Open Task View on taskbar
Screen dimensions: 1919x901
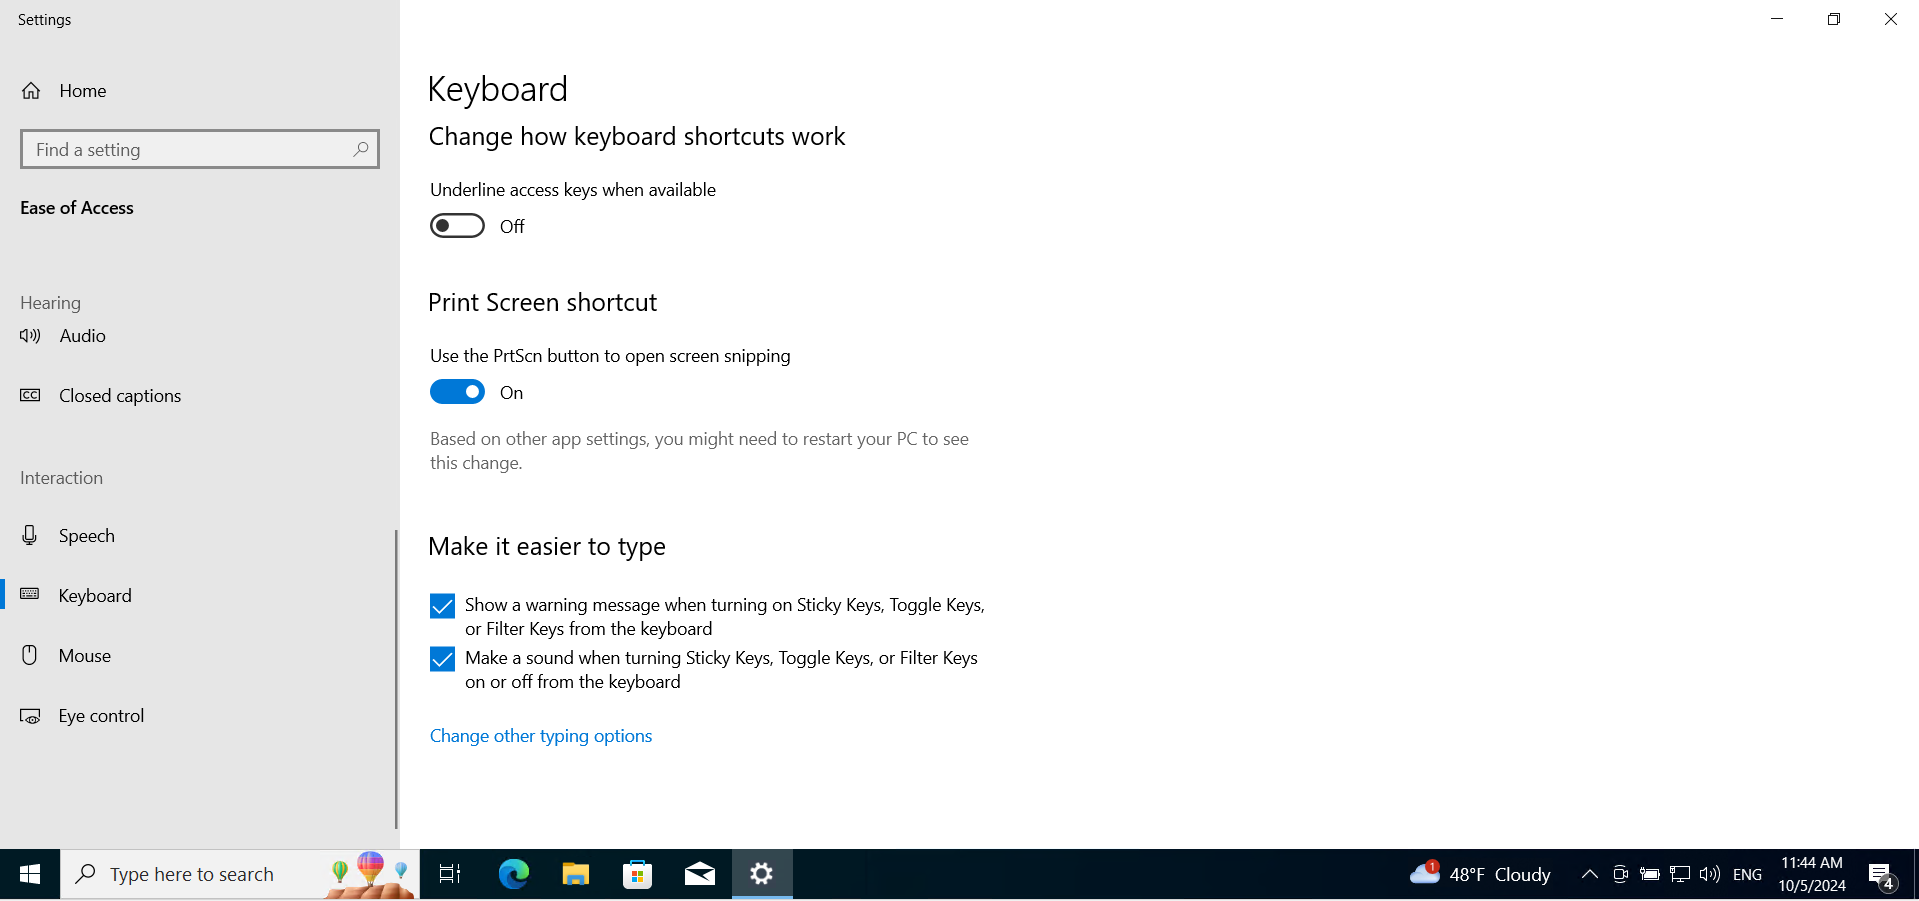click(450, 875)
